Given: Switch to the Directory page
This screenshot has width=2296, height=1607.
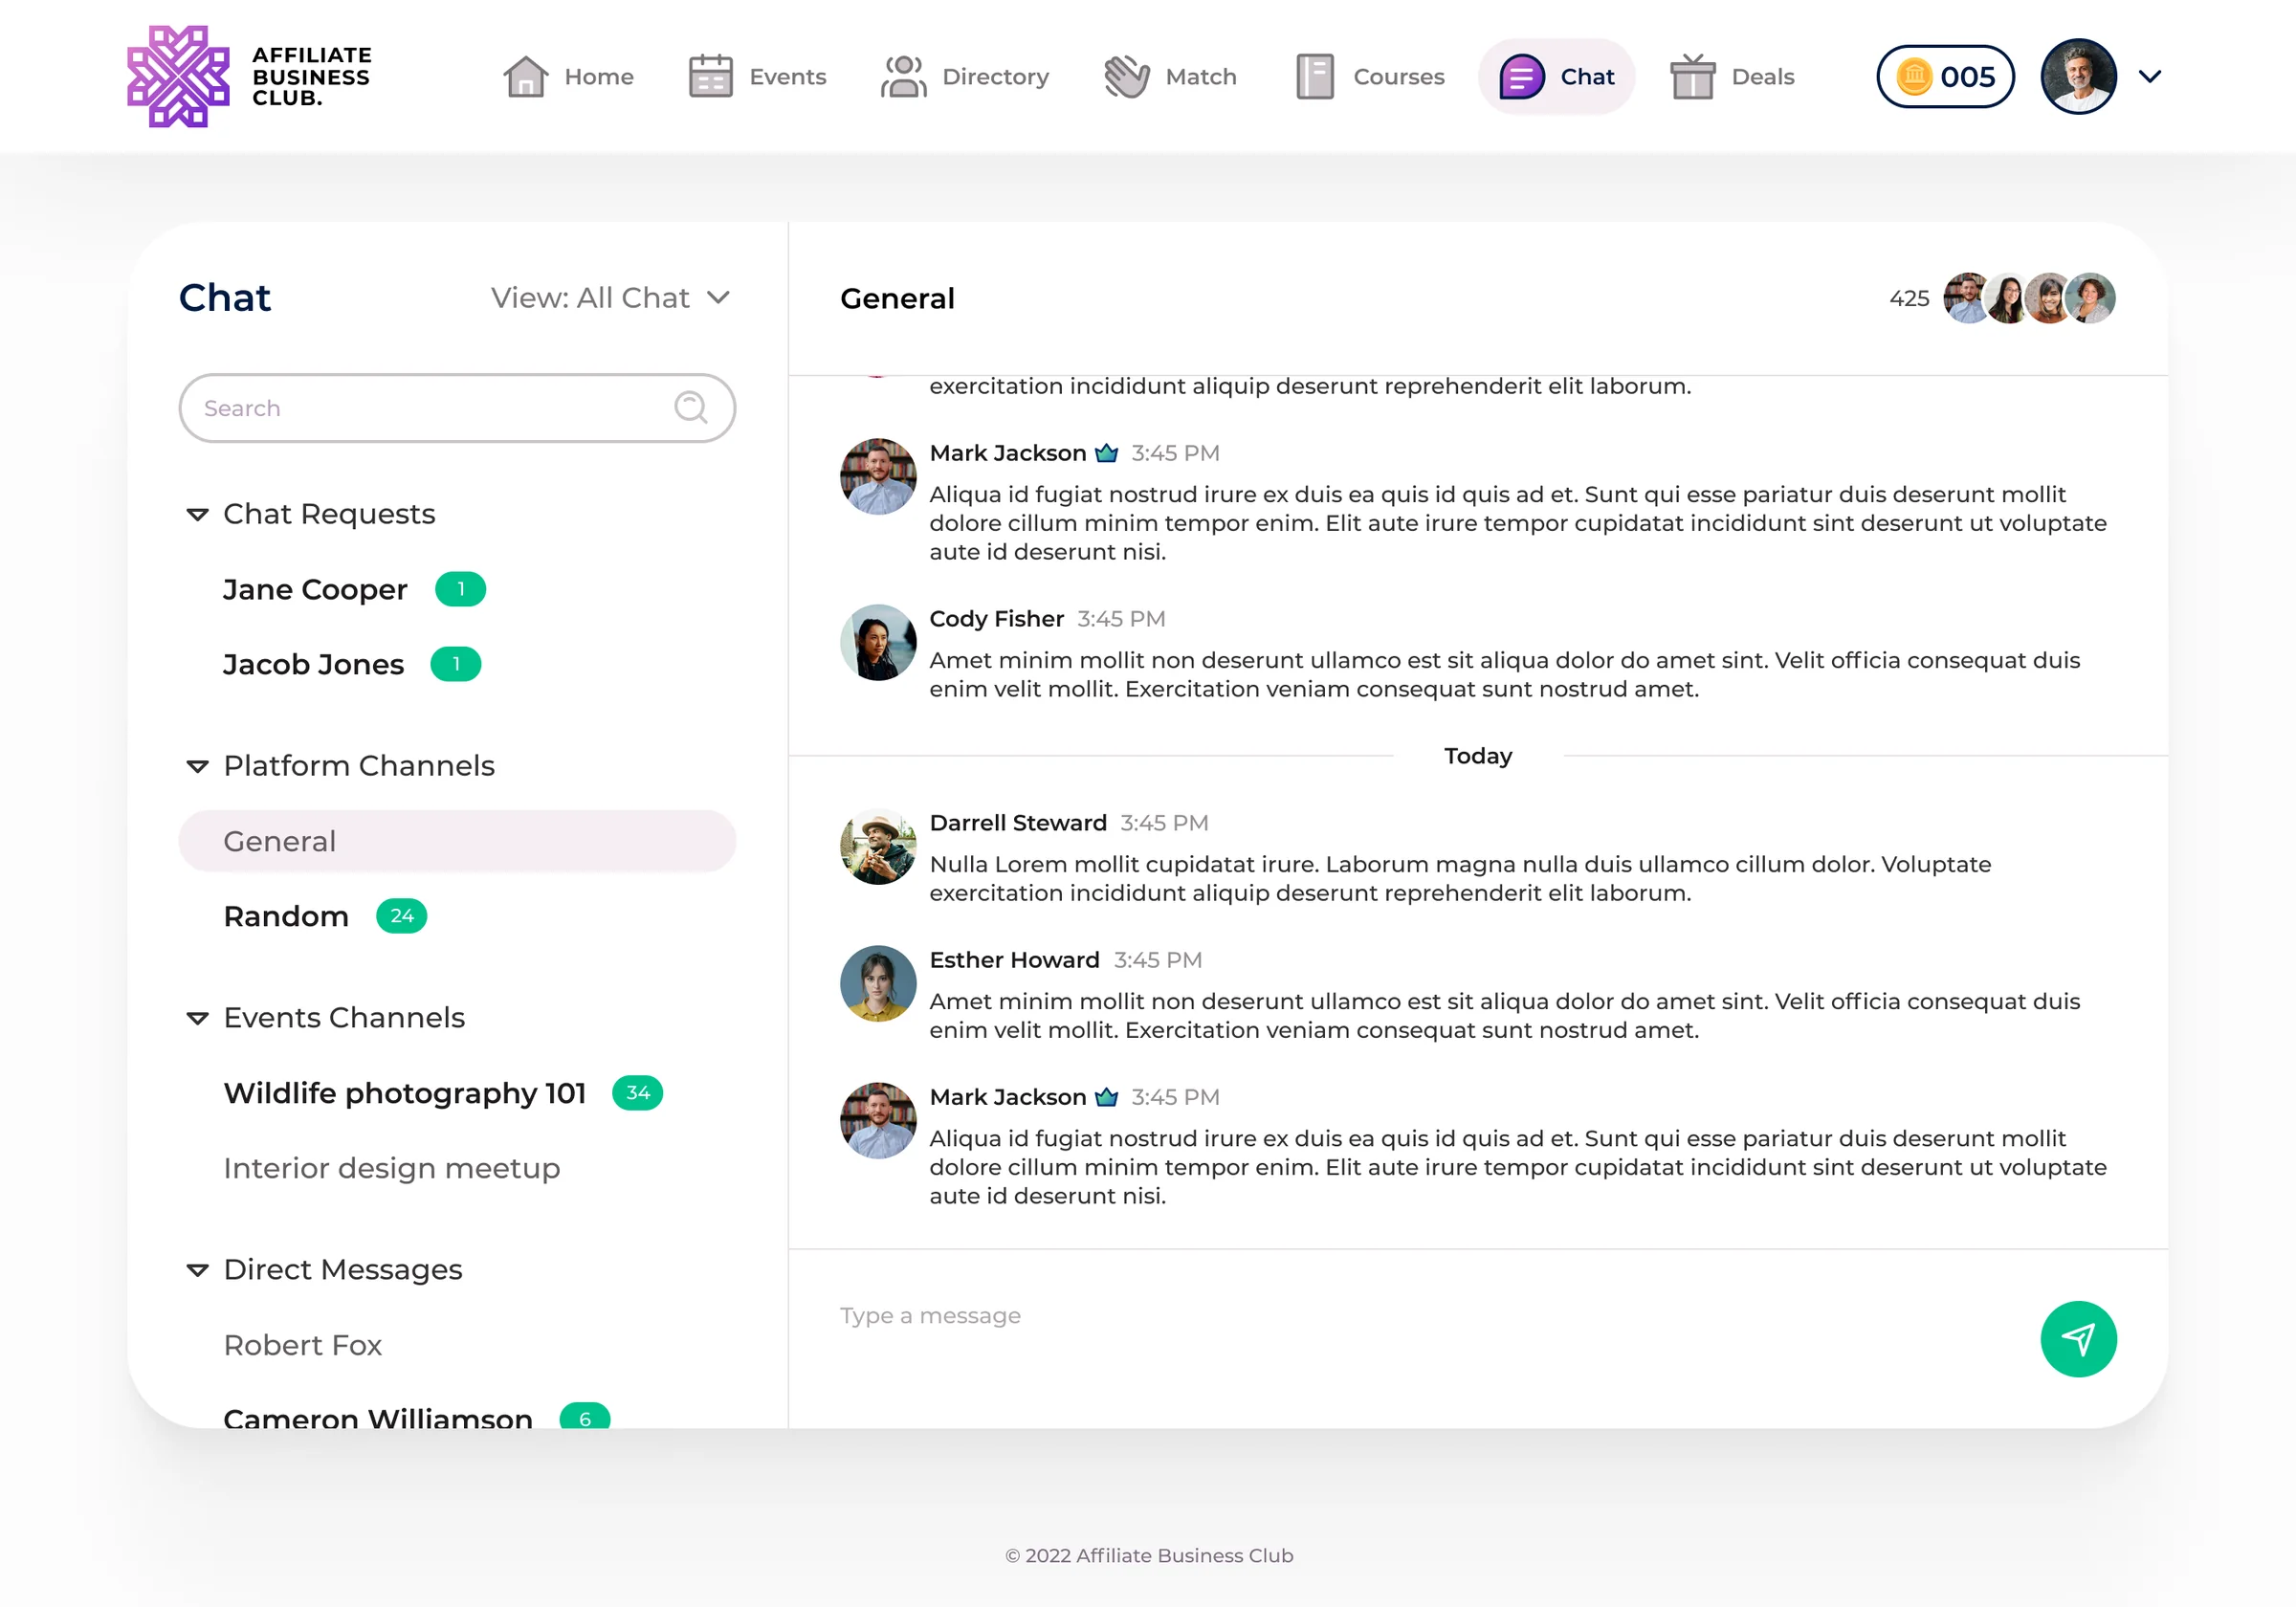Looking at the screenshot, I should pyautogui.click(x=964, y=76).
